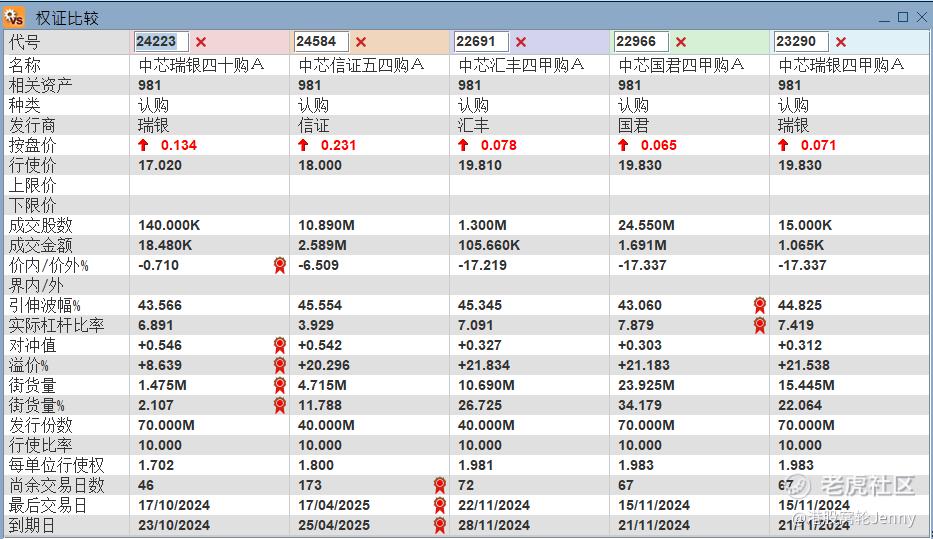The image size is (933, 539).
Task: Click the code input field containing 24223
Action: coord(161,42)
